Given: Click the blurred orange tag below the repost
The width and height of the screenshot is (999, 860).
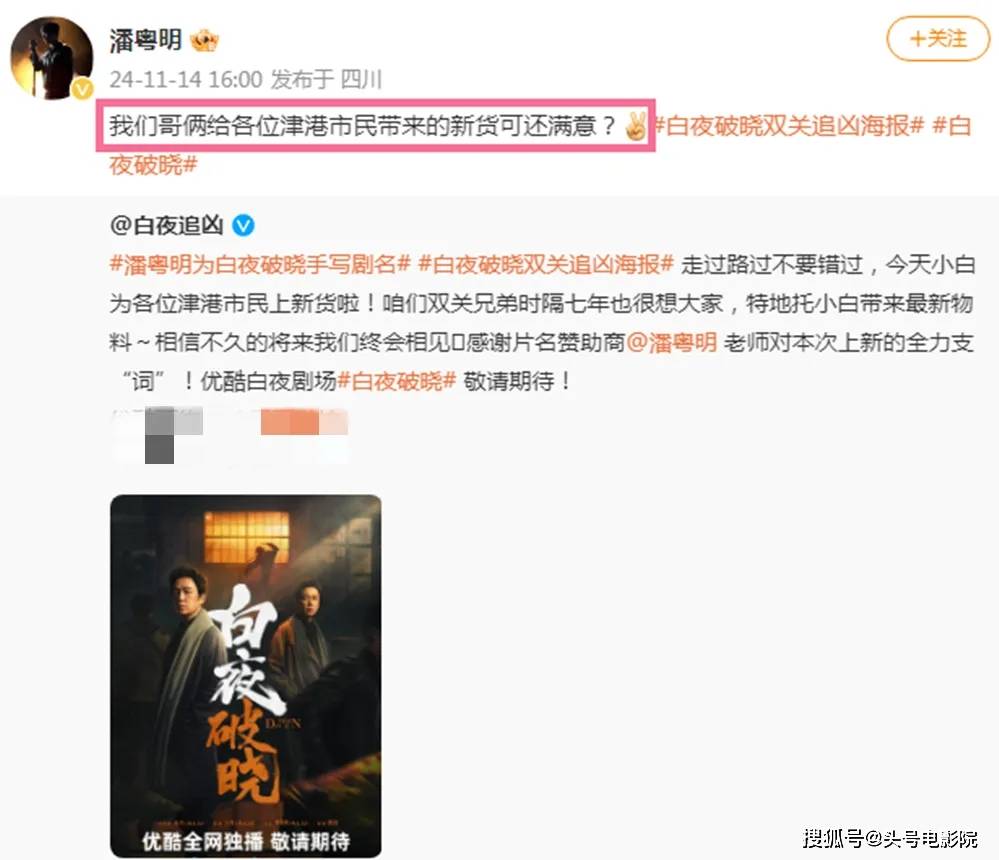Looking at the screenshot, I should point(305,423).
